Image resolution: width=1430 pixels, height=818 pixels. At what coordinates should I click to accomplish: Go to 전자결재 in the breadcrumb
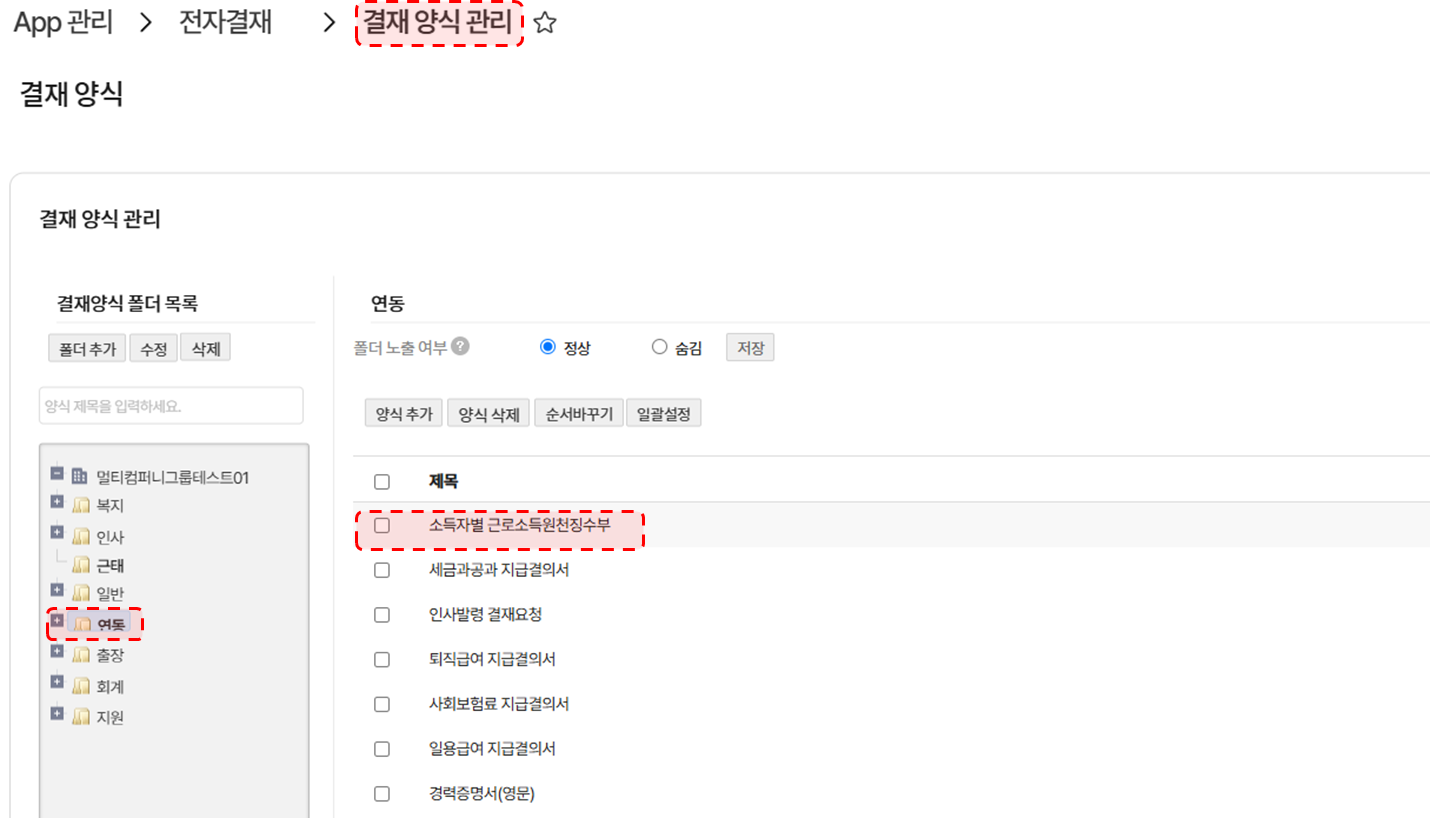point(225,24)
